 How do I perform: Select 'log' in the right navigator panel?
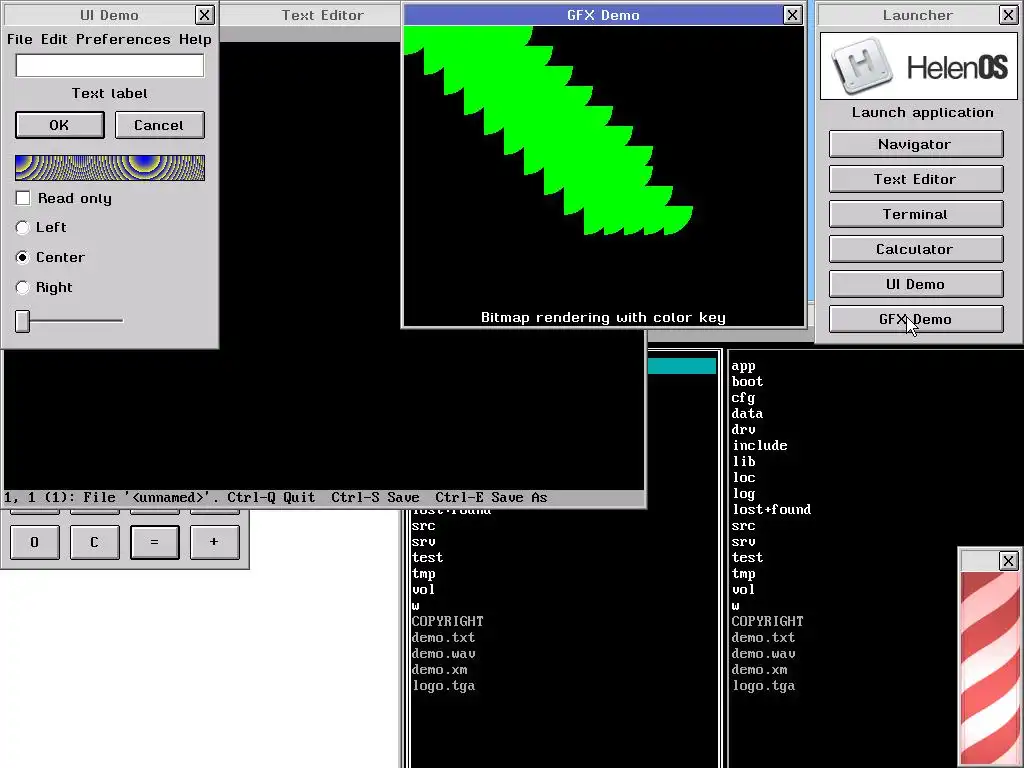pyautogui.click(x=744, y=494)
